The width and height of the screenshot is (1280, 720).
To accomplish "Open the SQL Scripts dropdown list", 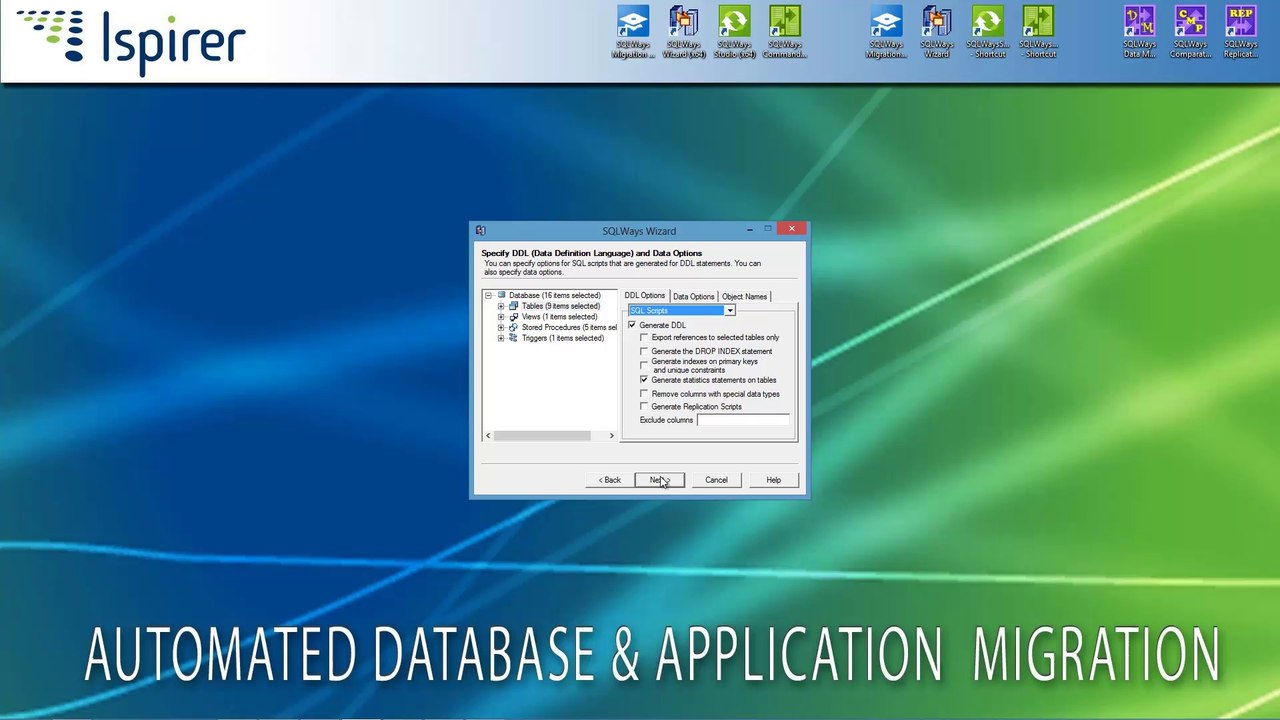I will (730, 311).
